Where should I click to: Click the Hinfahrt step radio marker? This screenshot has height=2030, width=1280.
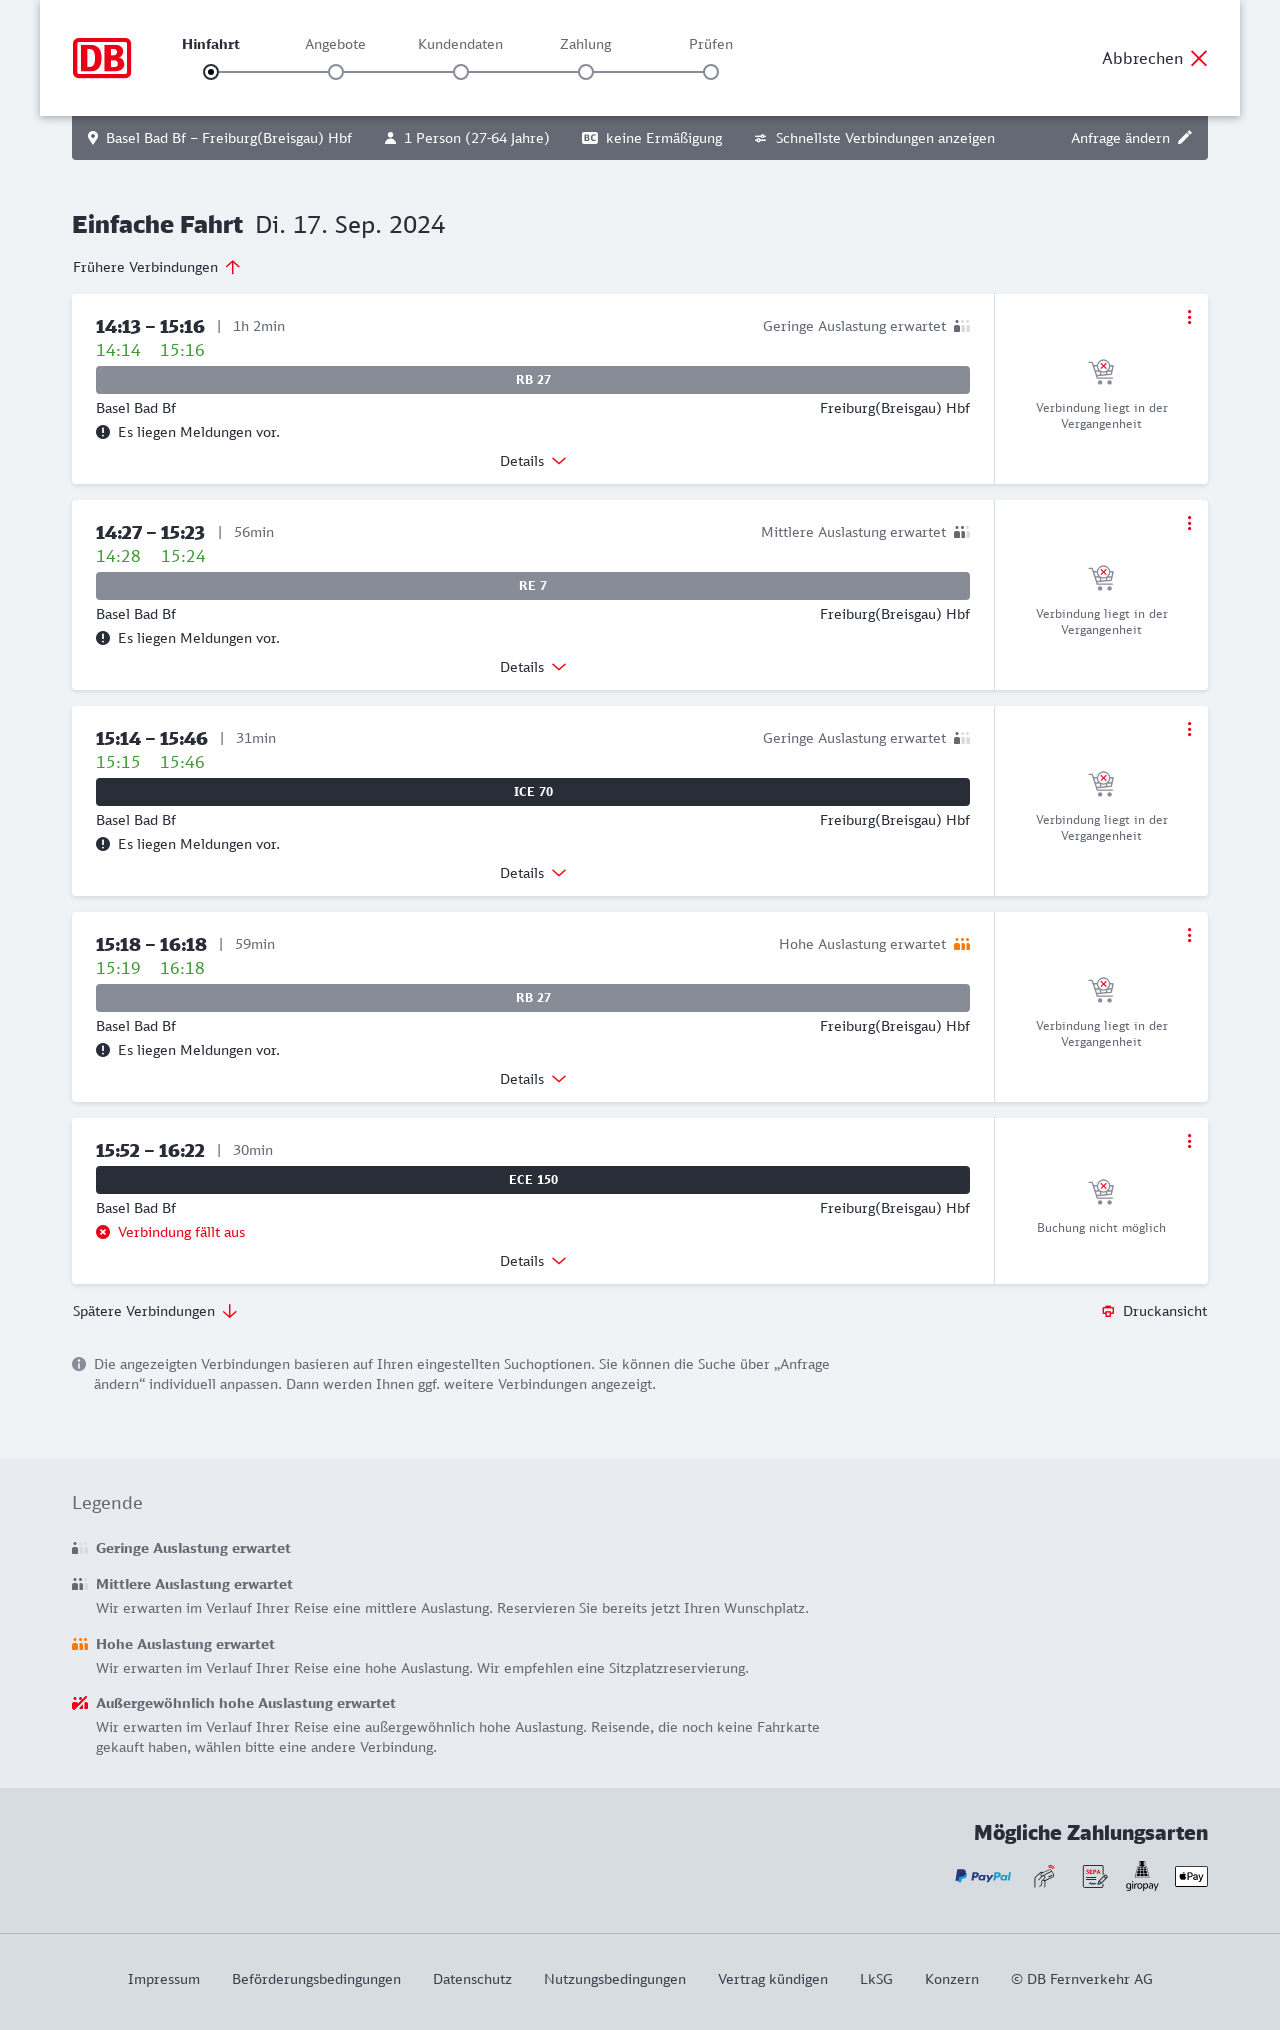211,72
